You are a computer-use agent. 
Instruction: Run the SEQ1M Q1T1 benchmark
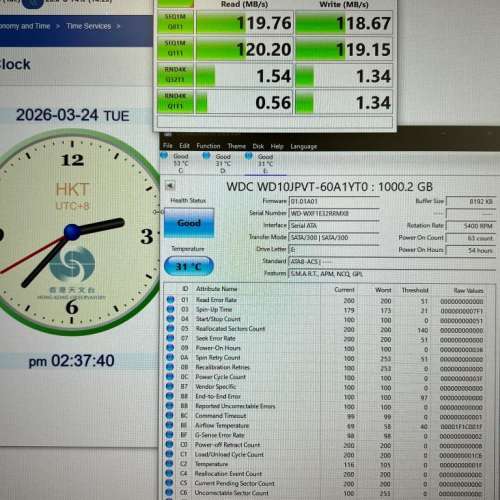(175, 49)
